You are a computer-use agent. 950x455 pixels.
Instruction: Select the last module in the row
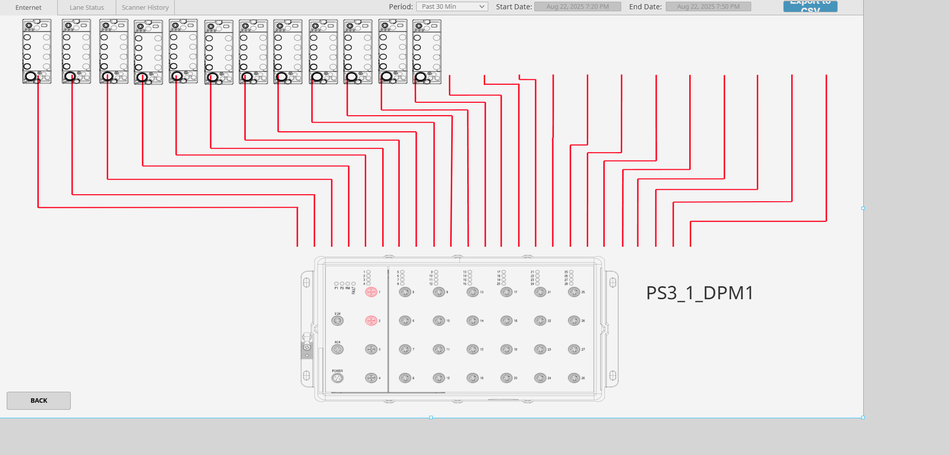click(x=427, y=51)
